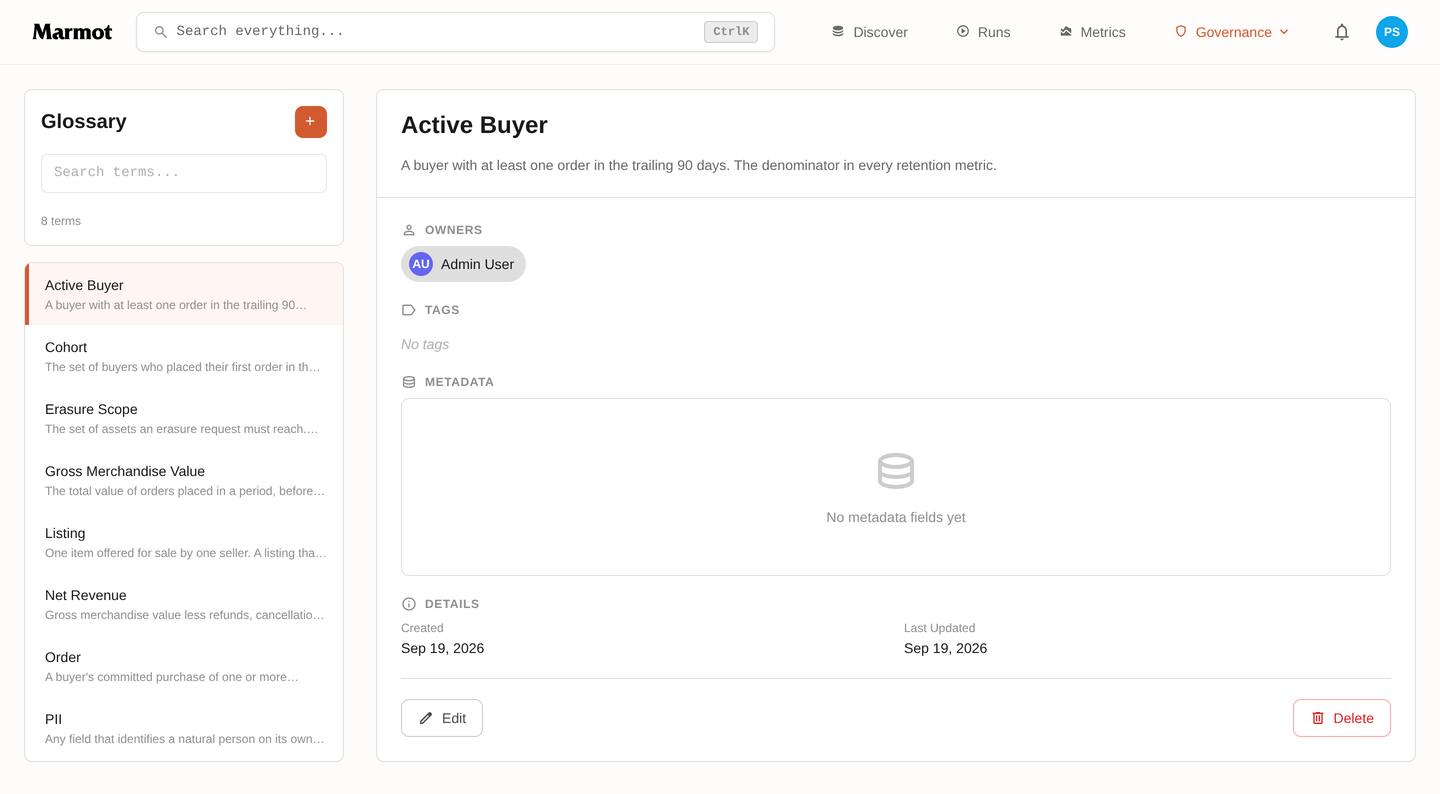Click the AU avatar on owner chip
This screenshot has width=1440, height=794.
[421, 264]
